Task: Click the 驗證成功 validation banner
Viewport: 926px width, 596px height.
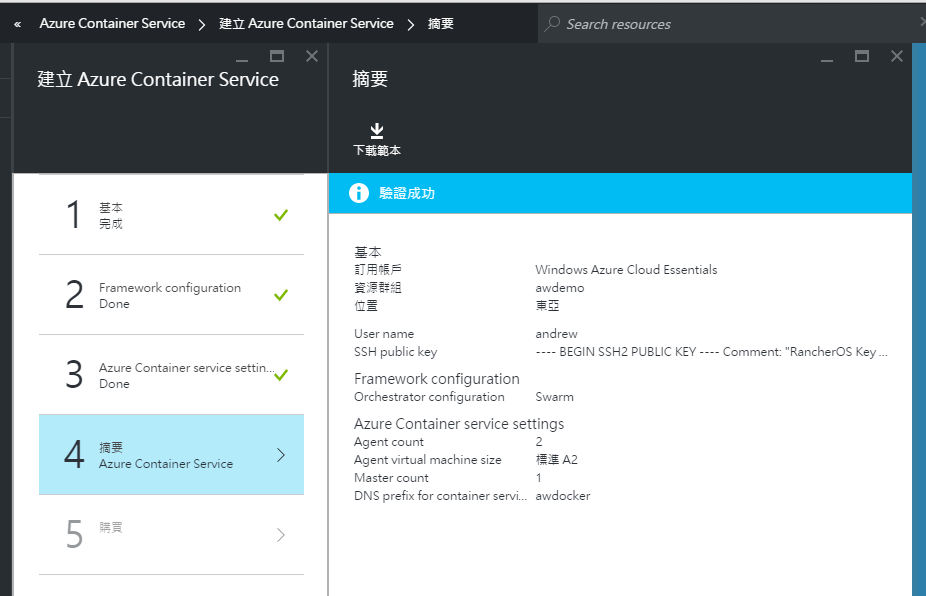Action: tap(620, 193)
